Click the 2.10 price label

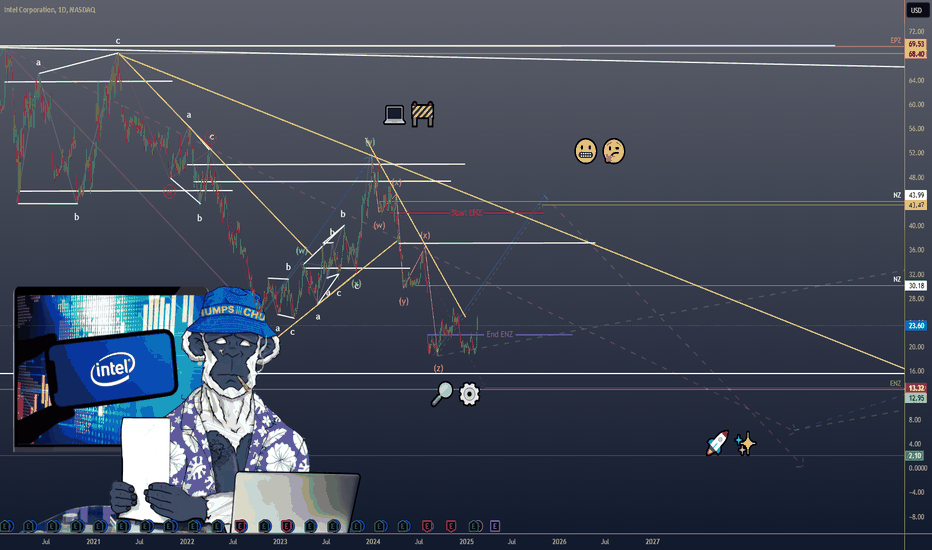tap(915, 456)
